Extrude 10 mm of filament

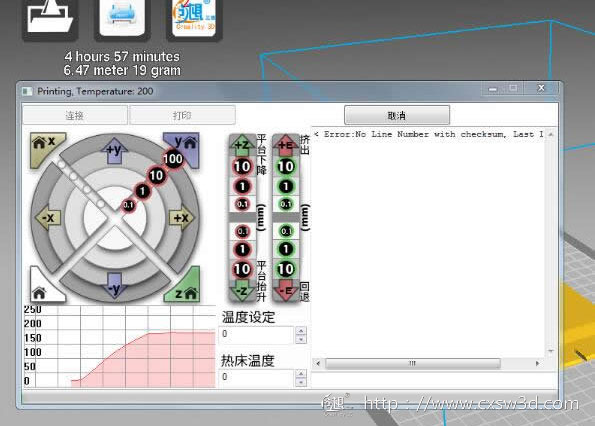(286, 167)
